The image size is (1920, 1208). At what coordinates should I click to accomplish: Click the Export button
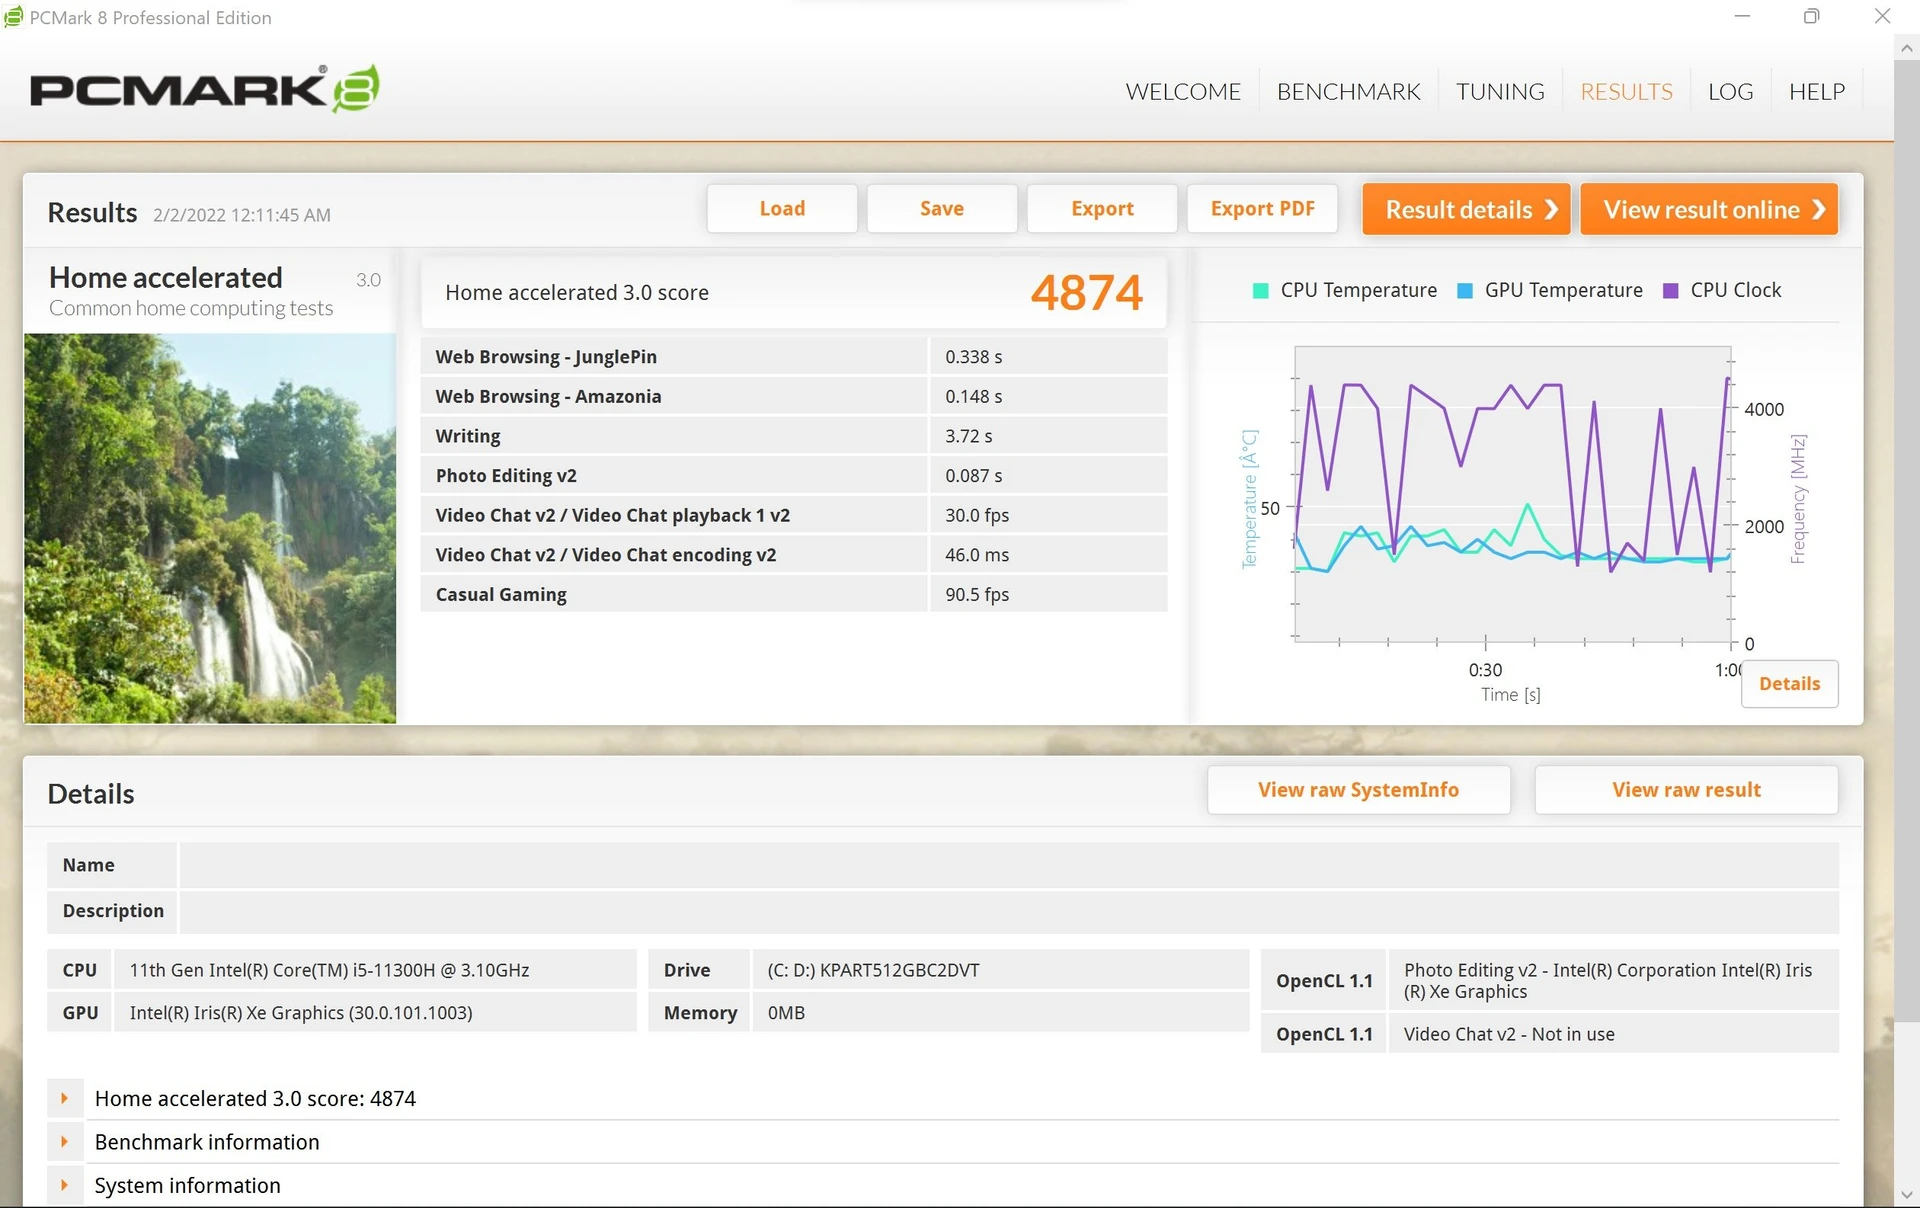click(x=1102, y=209)
